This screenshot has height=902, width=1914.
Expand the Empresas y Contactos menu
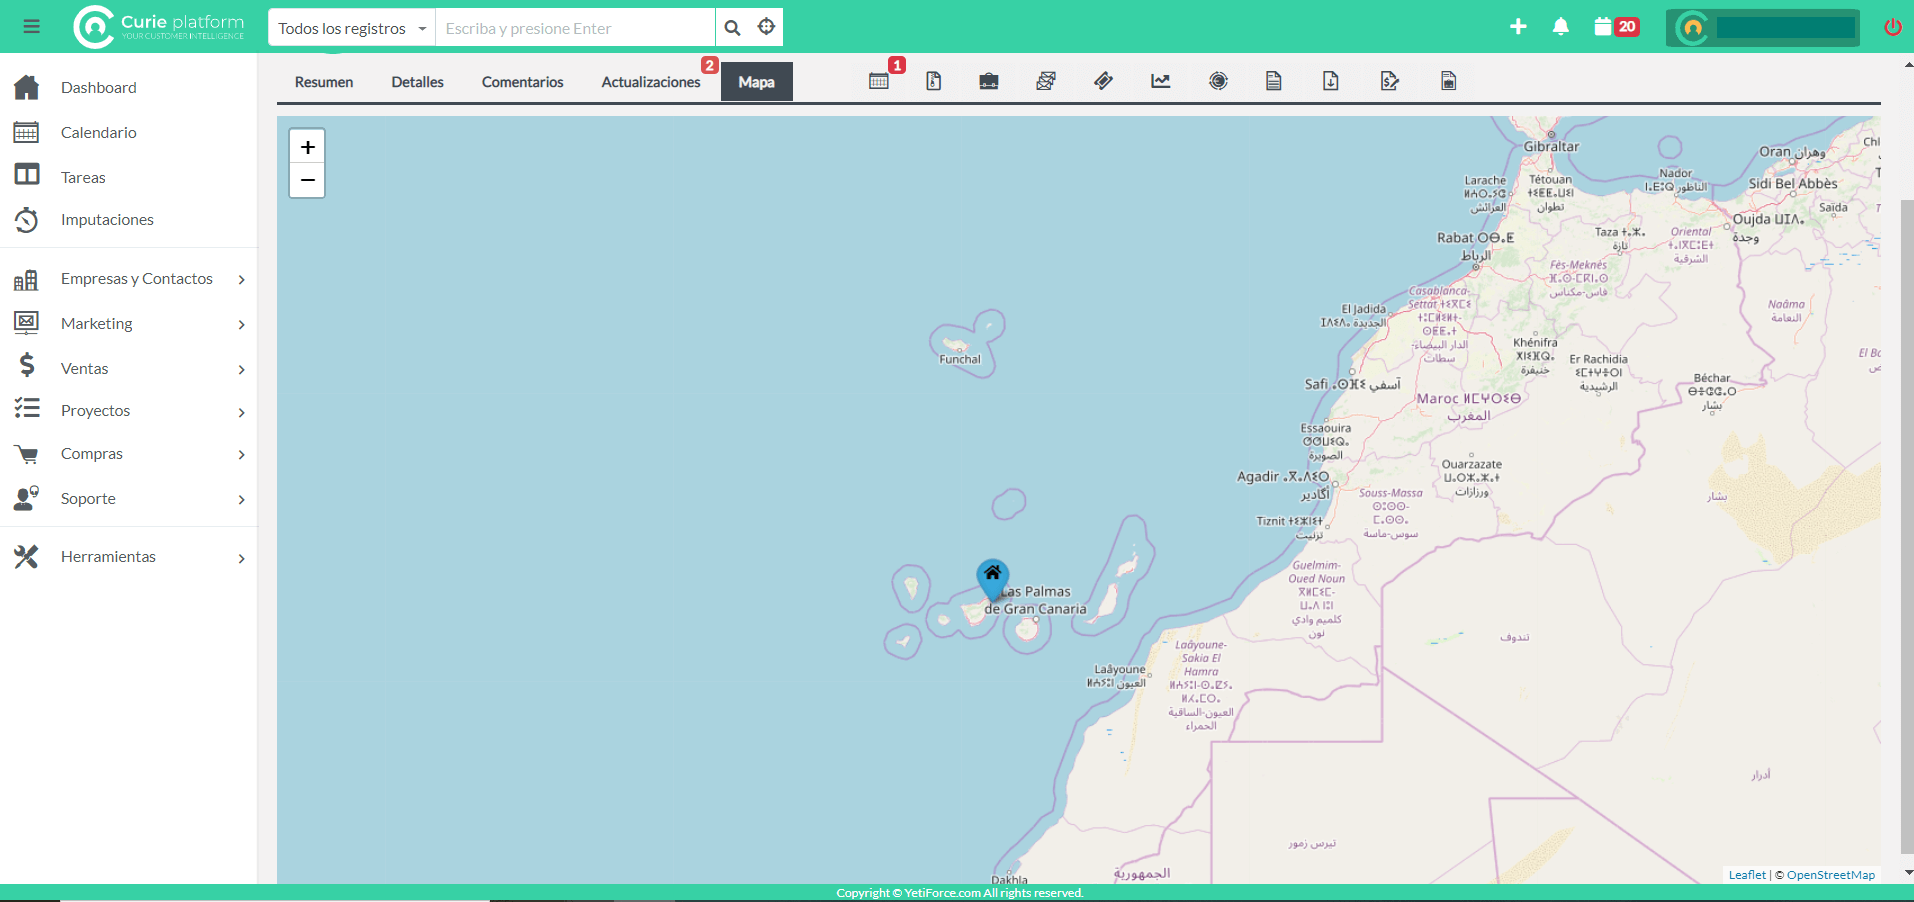coord(136,279)
